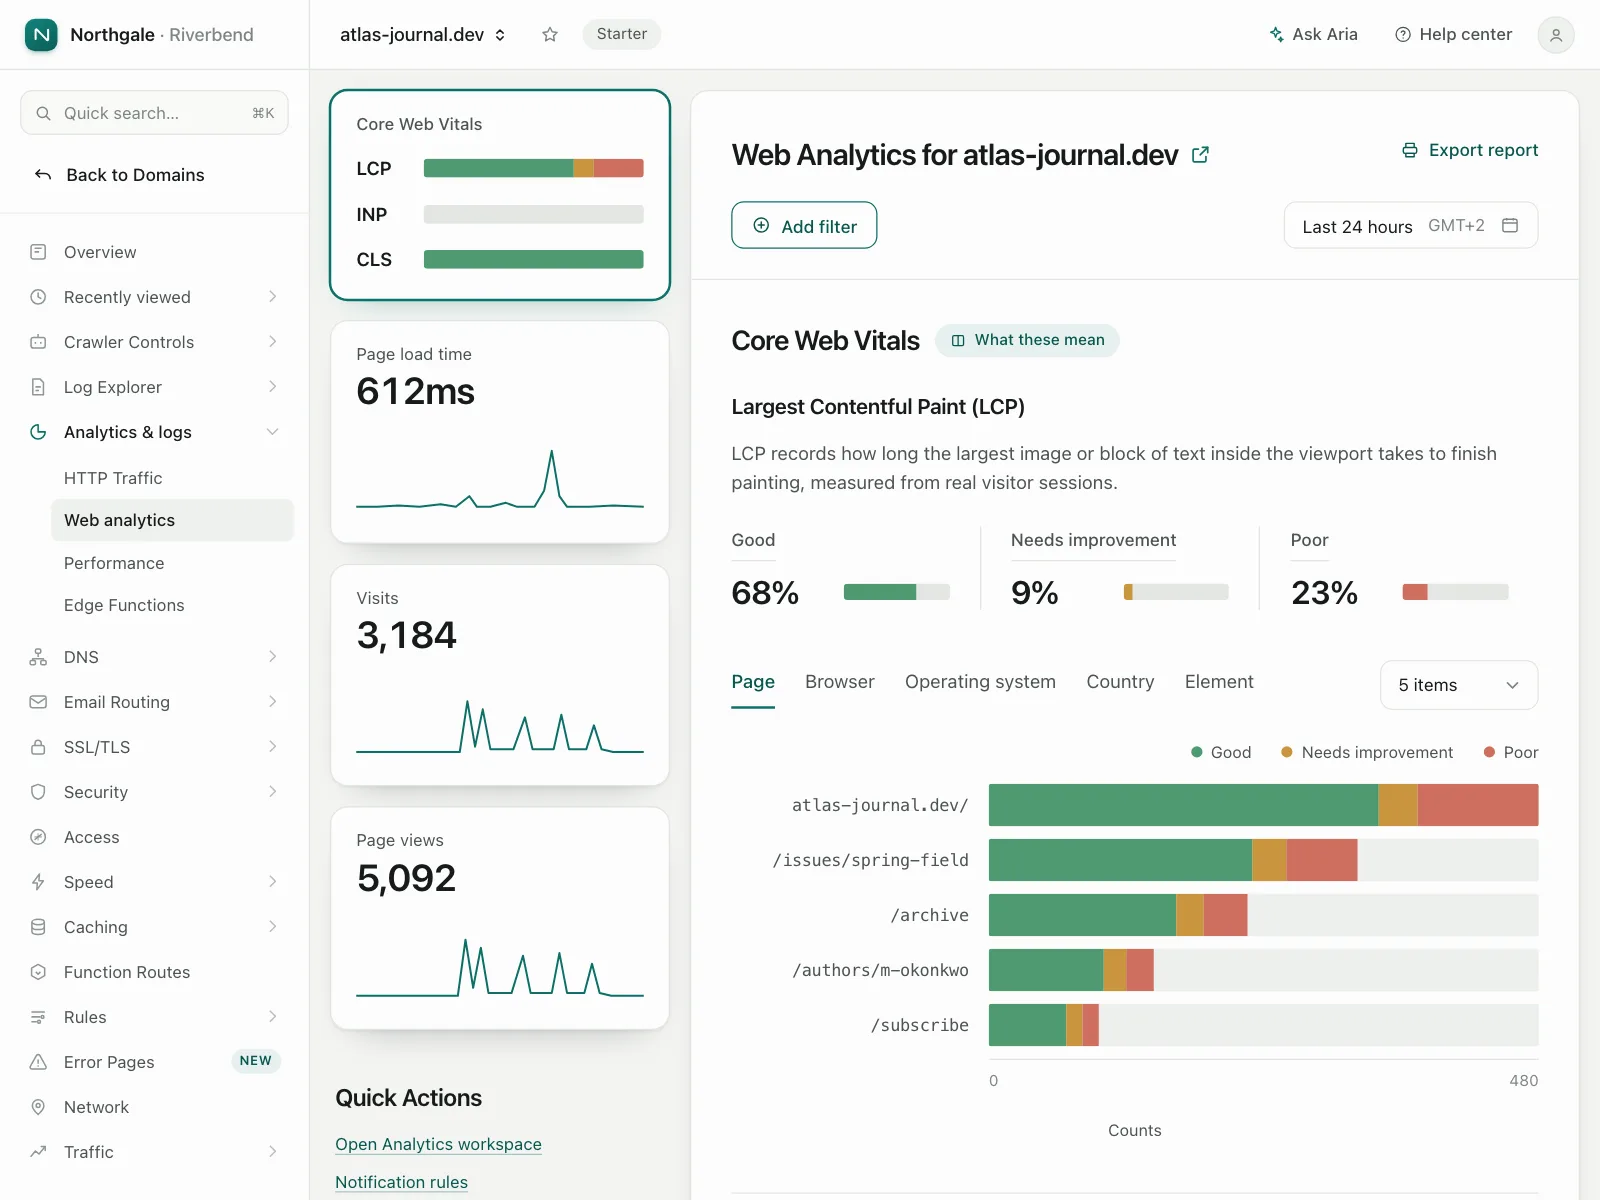Image resolution: width=1600 pixels, height=1200 pixels.
Task: Click the Add filter button
Action: [x=804, y=226]
